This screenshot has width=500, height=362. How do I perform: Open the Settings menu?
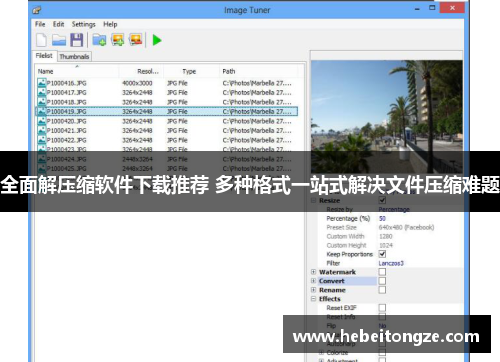(x=84, y=24)
